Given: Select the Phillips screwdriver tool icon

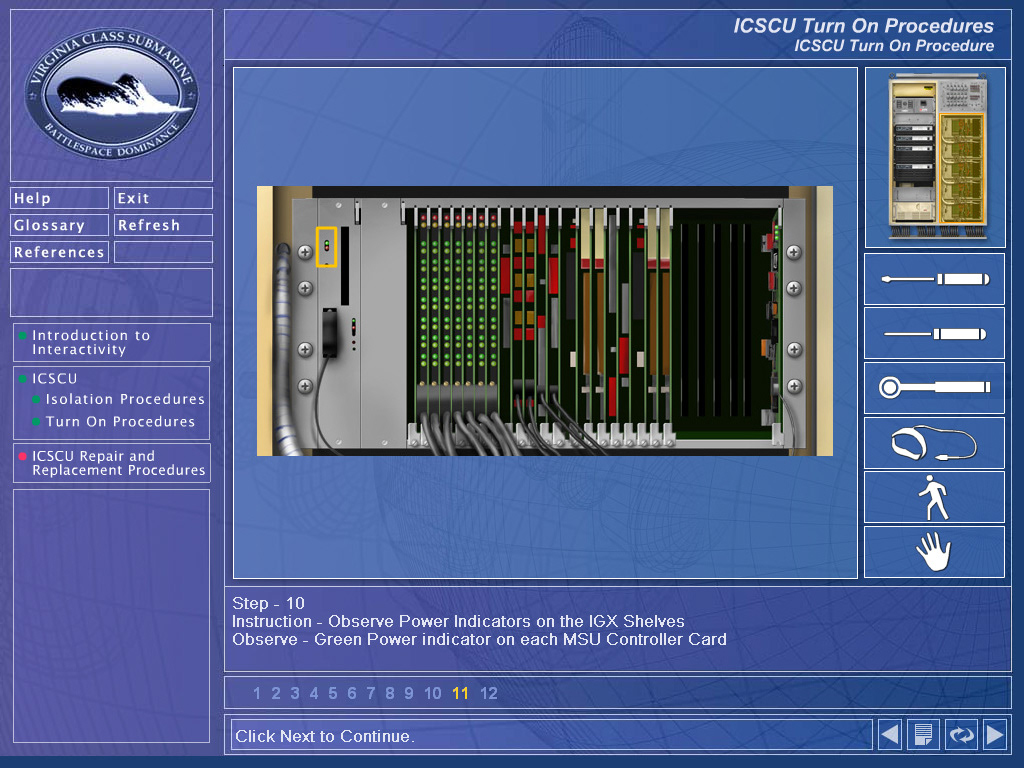Looking at the screenshot, I should click(934, 280).
